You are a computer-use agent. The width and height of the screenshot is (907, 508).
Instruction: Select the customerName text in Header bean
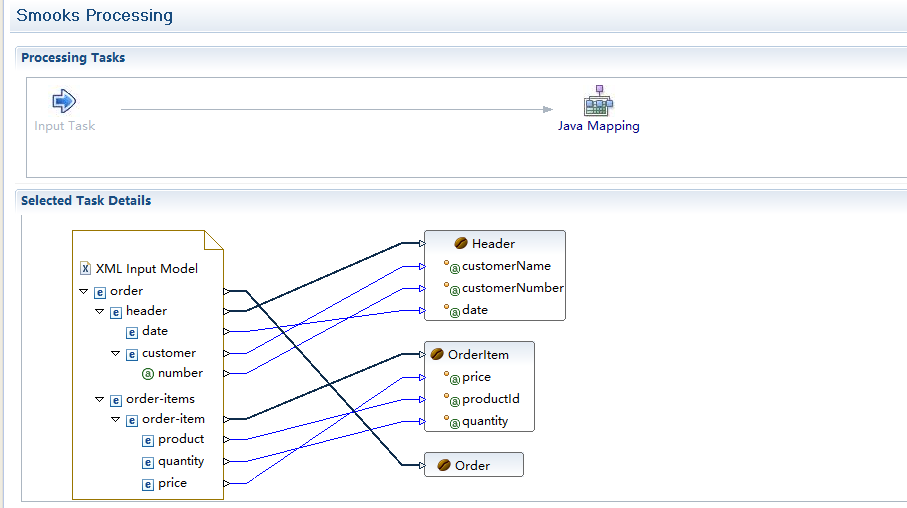506,266
